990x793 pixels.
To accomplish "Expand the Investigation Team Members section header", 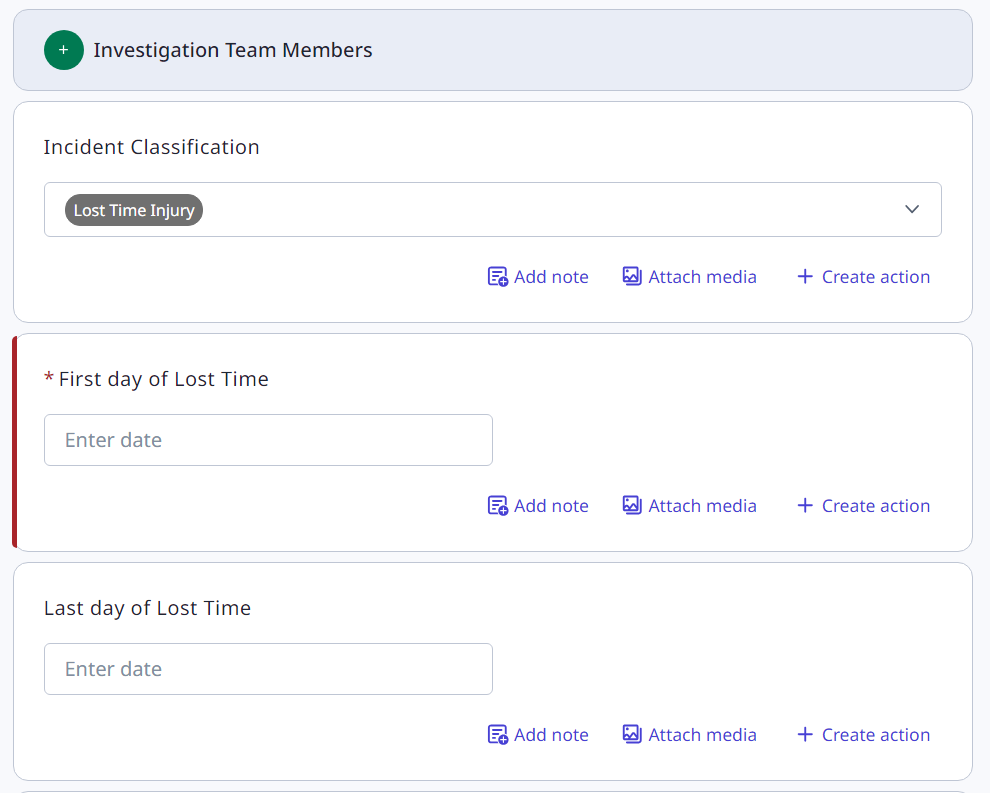I will coord(232,50).
